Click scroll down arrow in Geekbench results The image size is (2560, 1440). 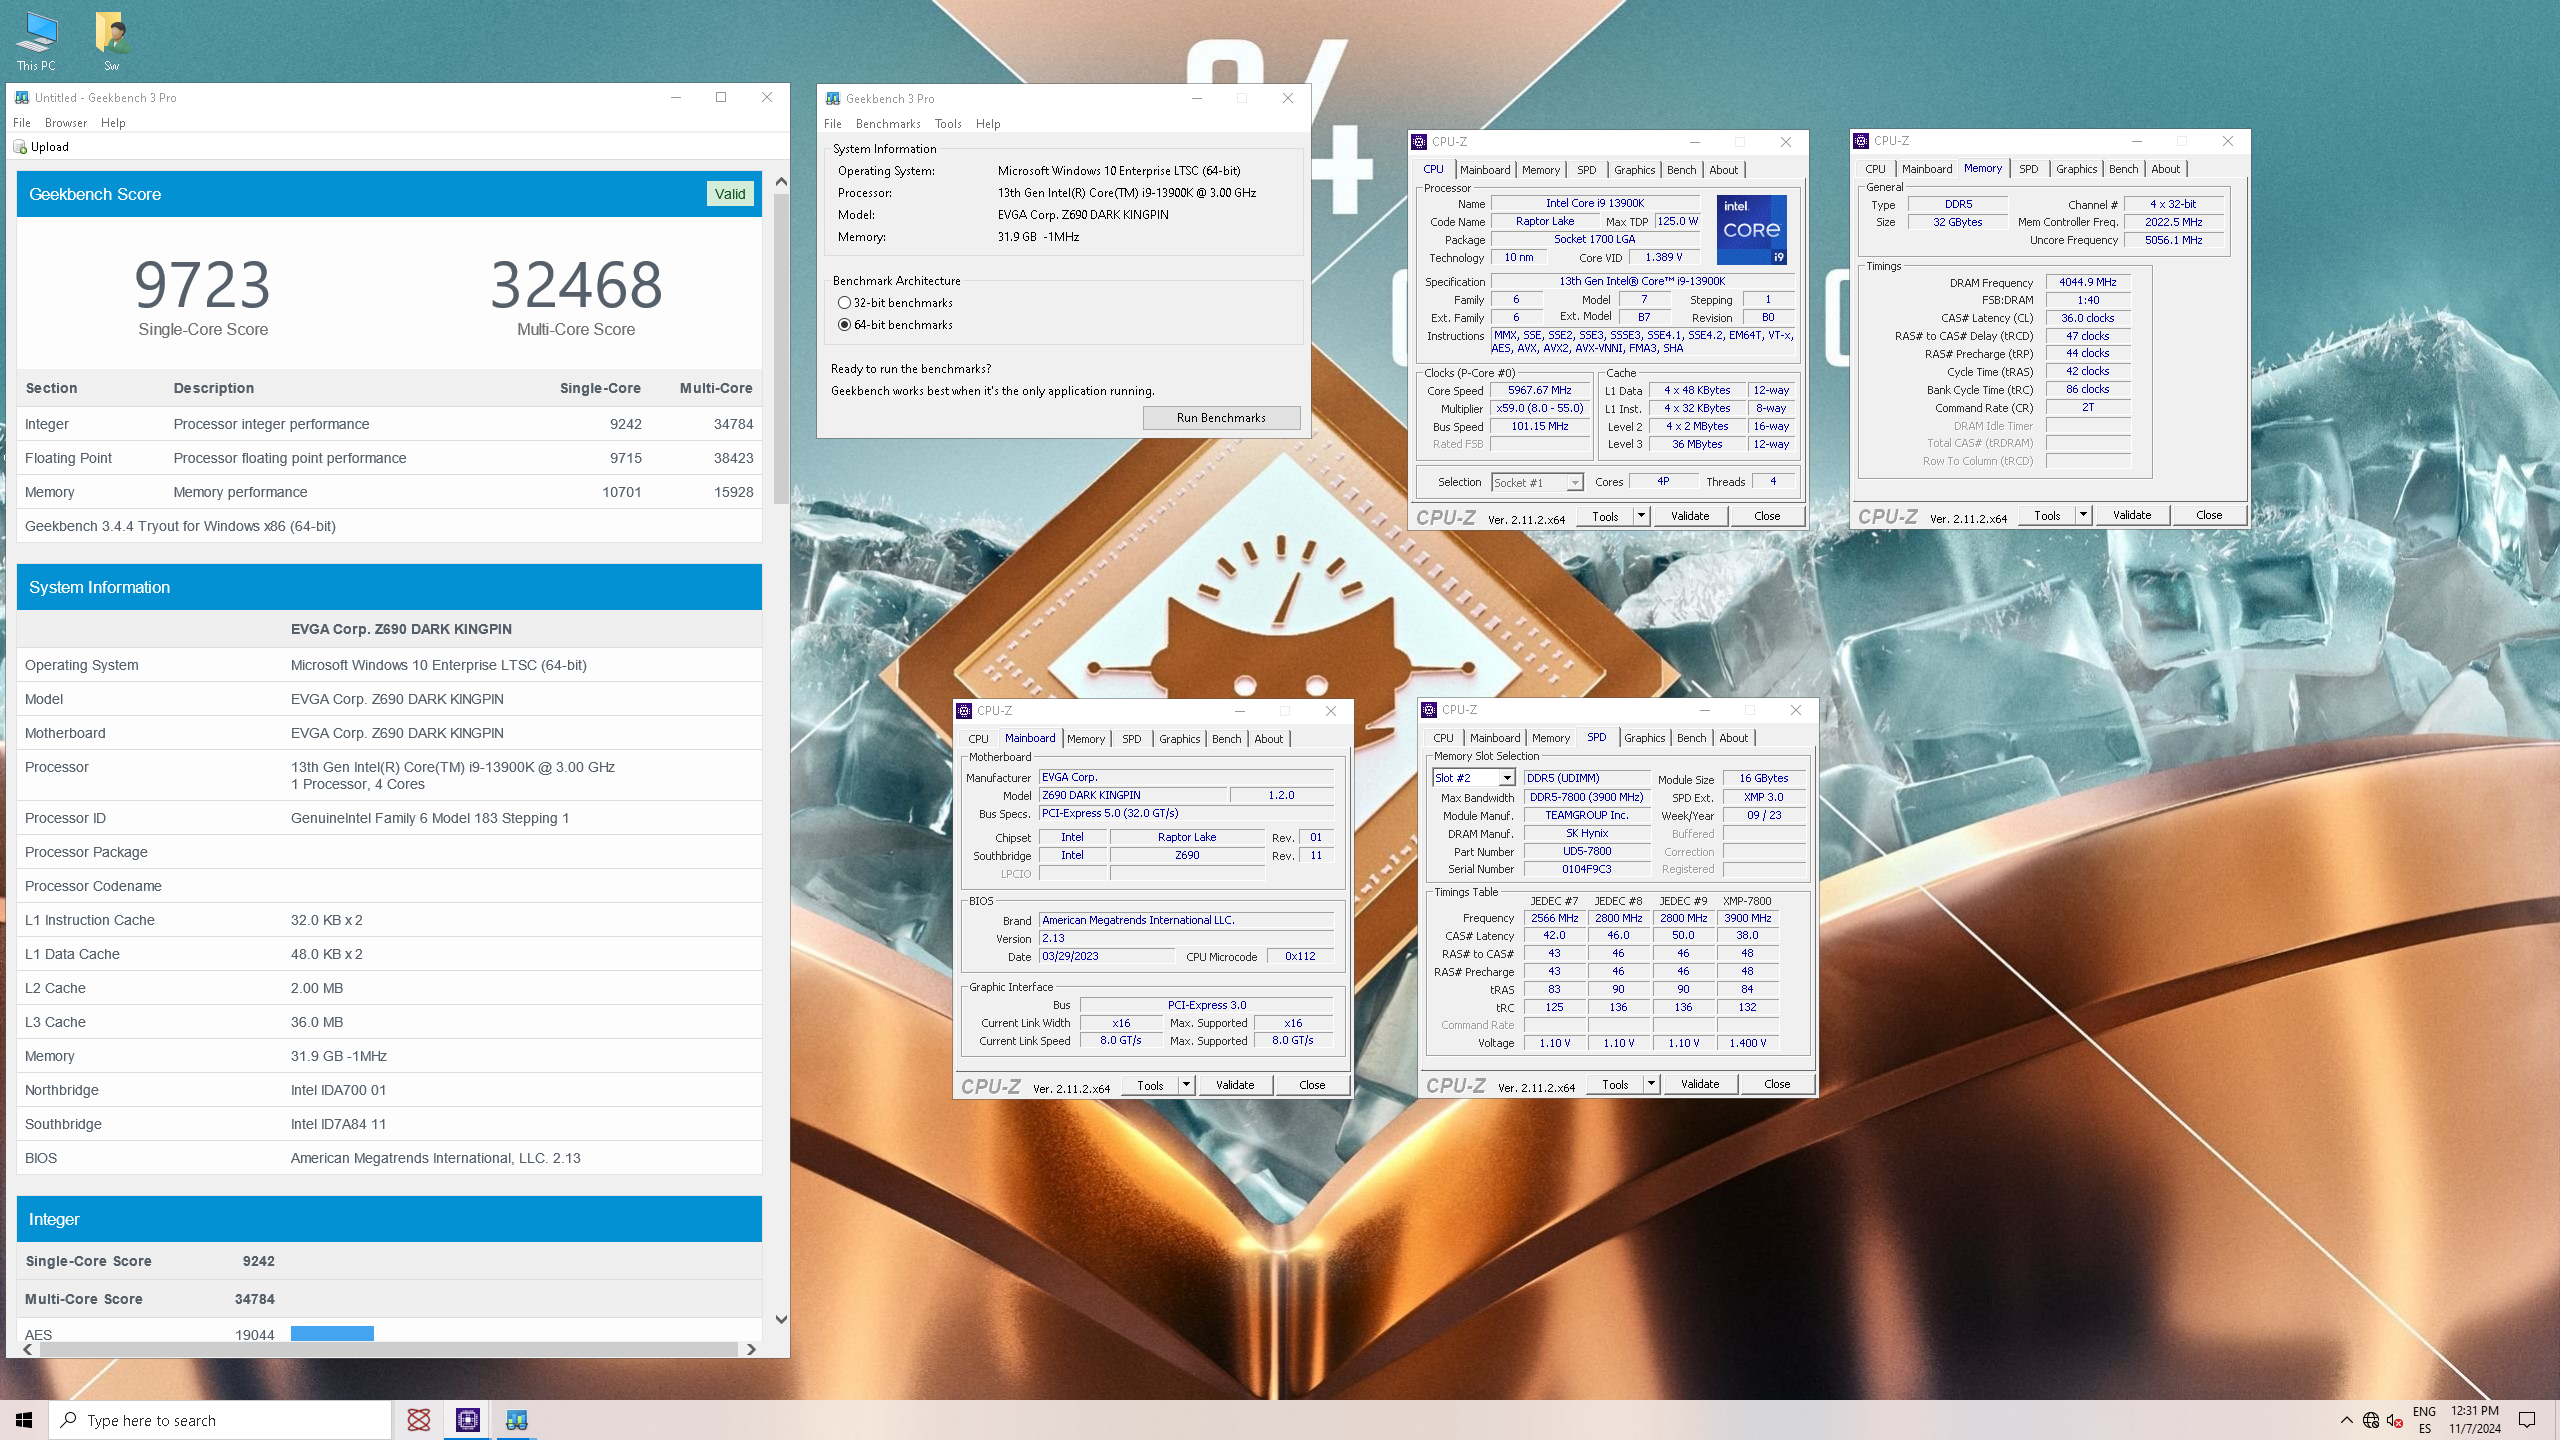pos(781,1319)
